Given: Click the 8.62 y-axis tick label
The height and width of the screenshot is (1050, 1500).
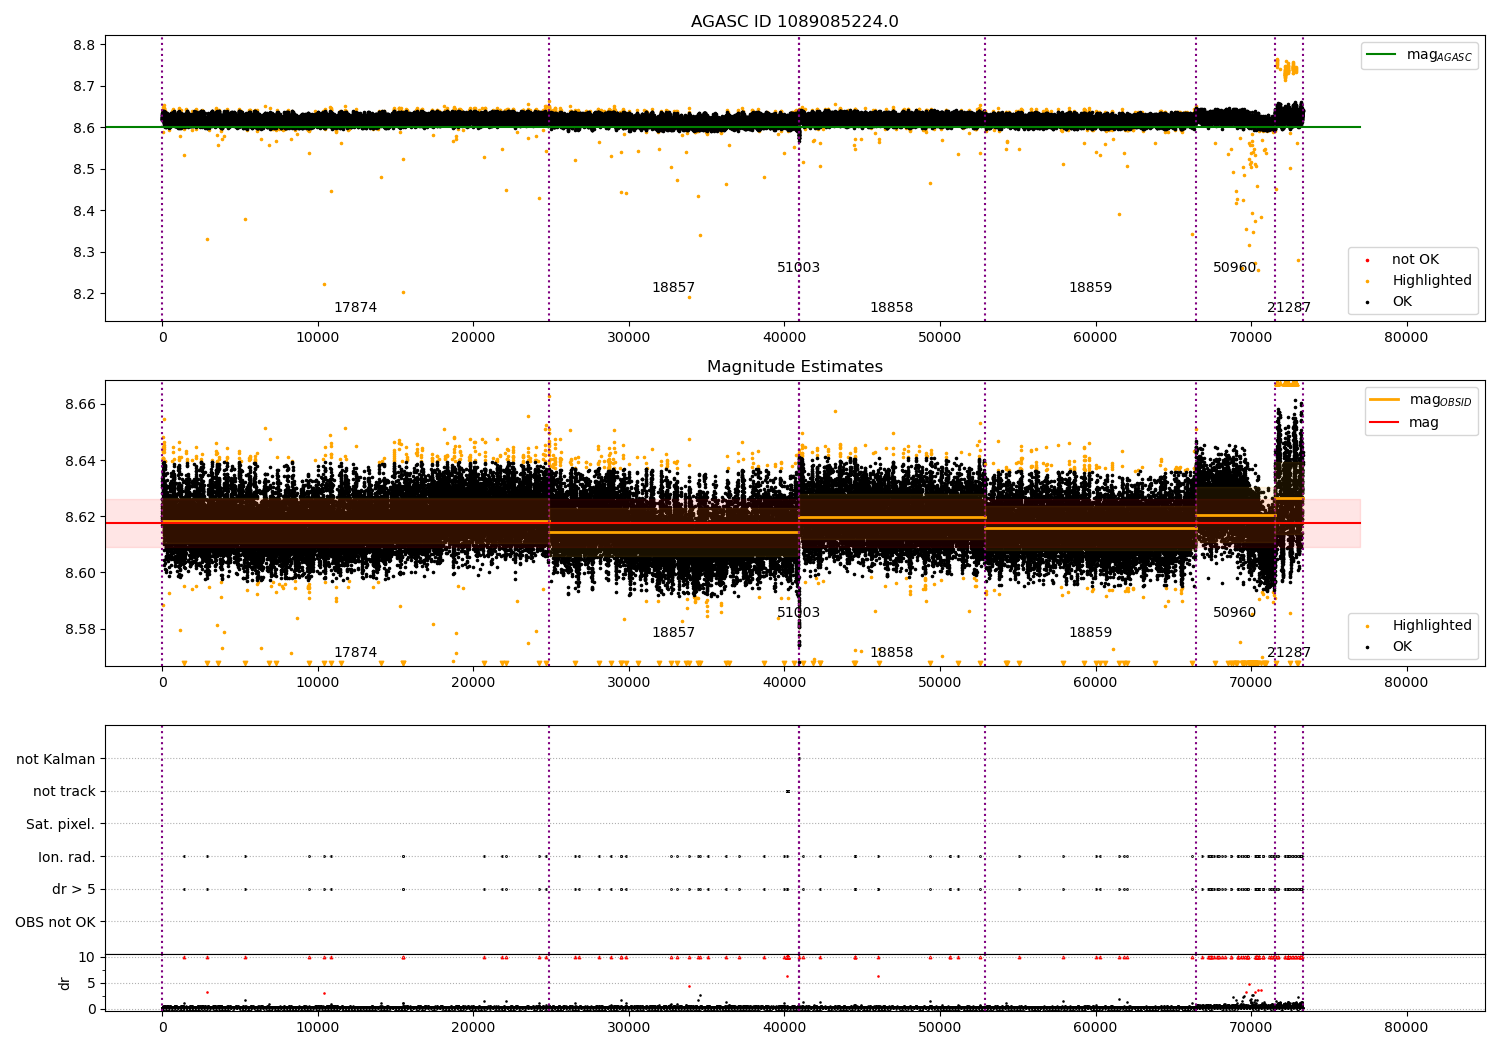Looking at the screenshot, I should point(80,517).
